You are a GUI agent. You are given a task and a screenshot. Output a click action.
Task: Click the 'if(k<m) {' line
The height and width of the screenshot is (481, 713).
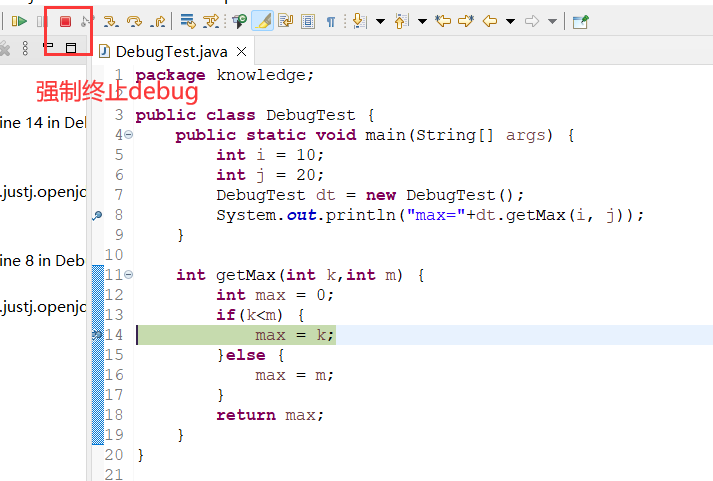point(261,315)
